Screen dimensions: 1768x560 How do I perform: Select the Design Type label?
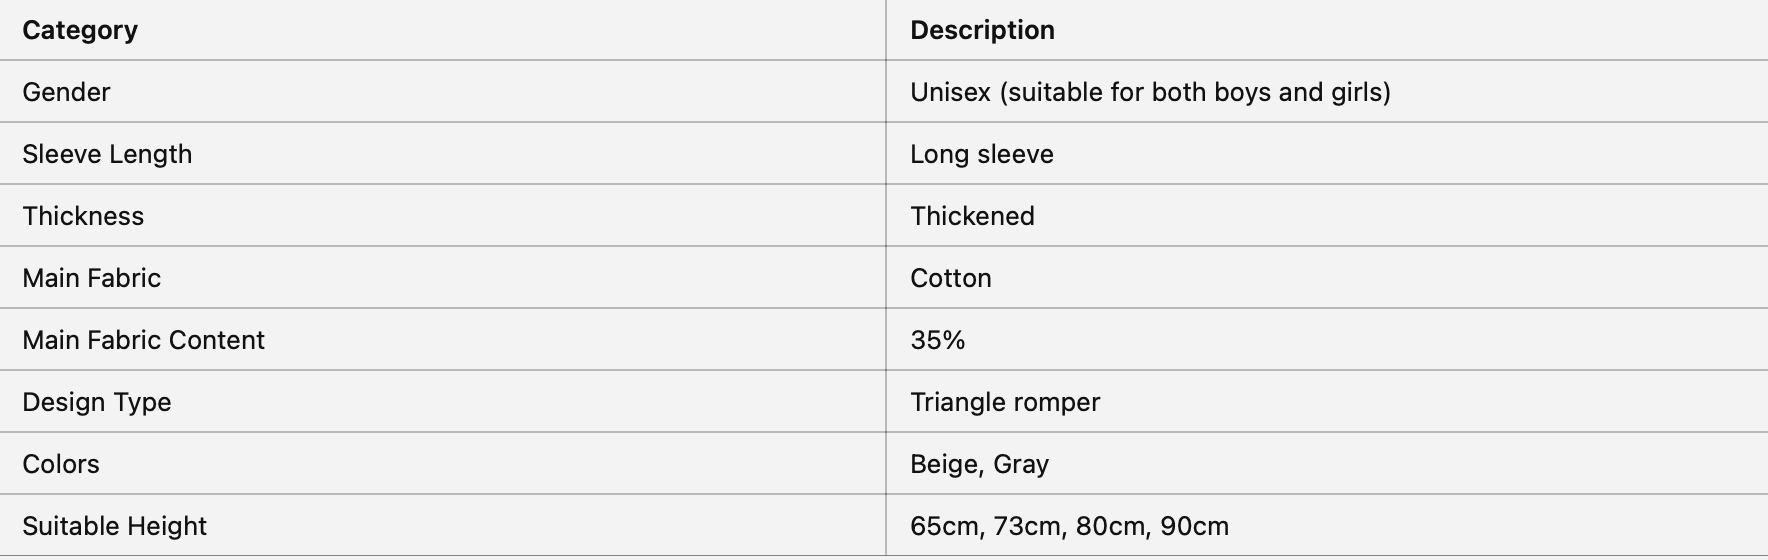point(97,402)
